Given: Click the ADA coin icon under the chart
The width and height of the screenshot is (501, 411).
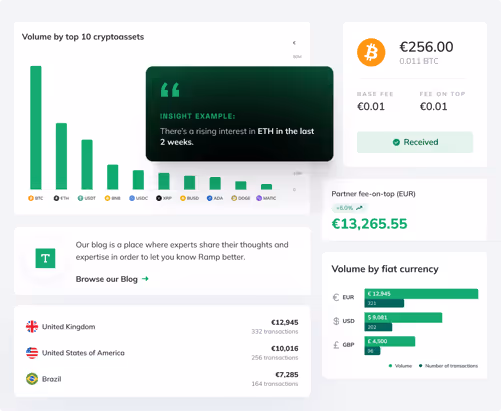Looking at the screenshot, I should point(210,198).
